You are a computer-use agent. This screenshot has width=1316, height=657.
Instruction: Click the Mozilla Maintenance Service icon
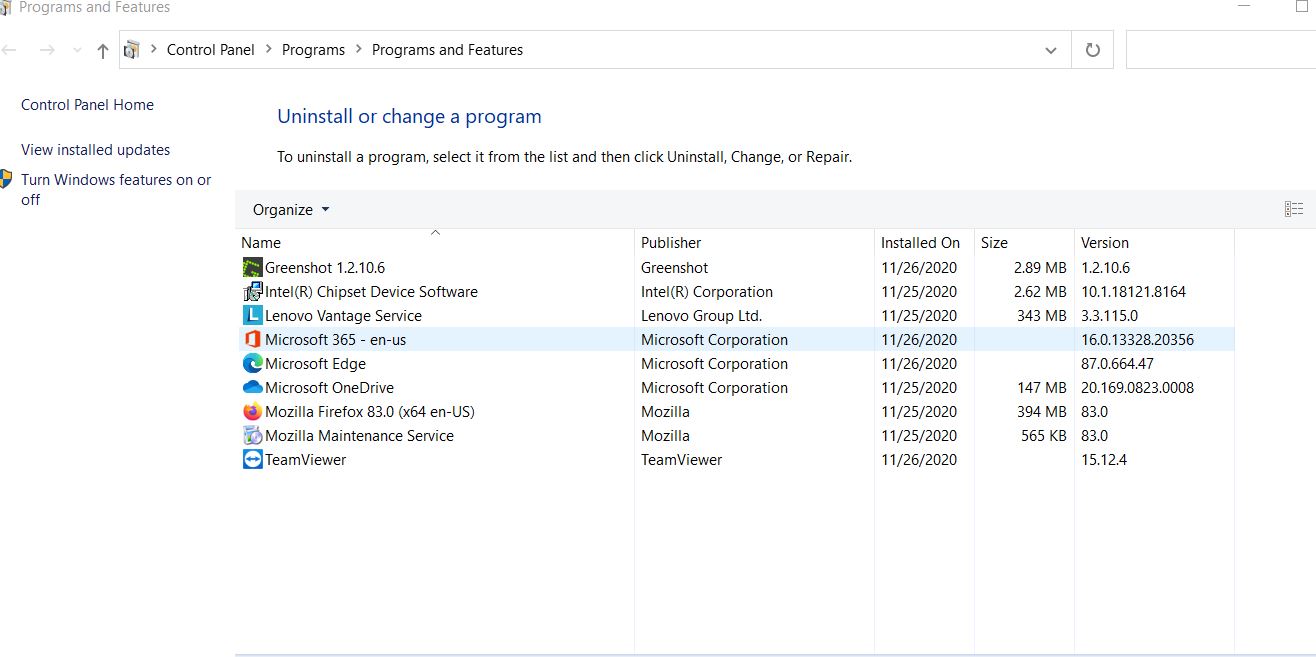coord(252,435)
